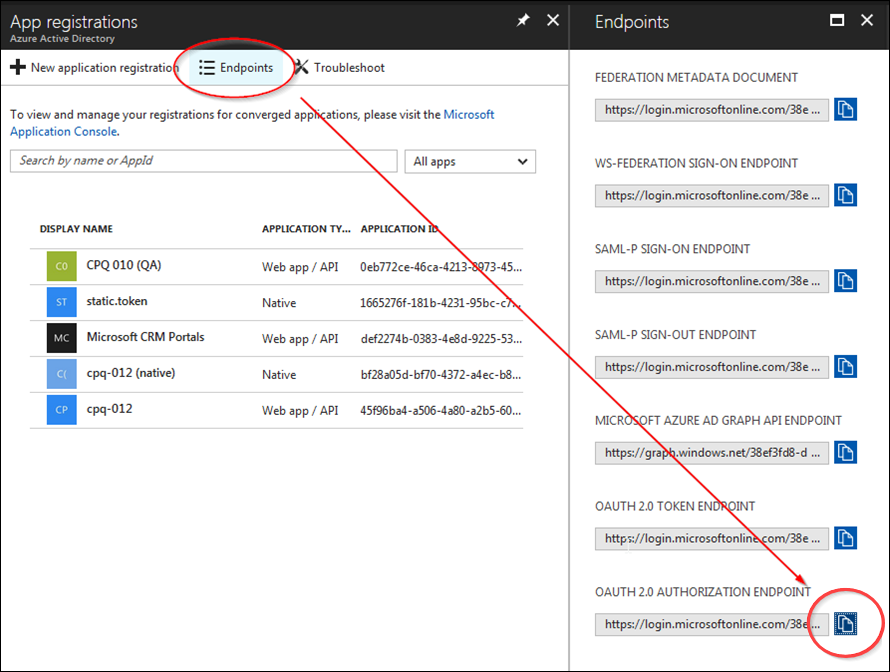The width and height of the screenshot is (890, 672).
Task: Open the Endpoints toolbar item
Action: pyautogui.click(x=236, y=67)
